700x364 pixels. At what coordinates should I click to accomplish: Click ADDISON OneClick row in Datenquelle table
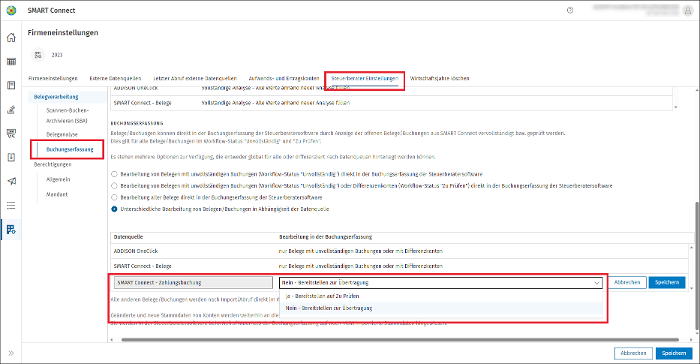[x=400, y=251]
